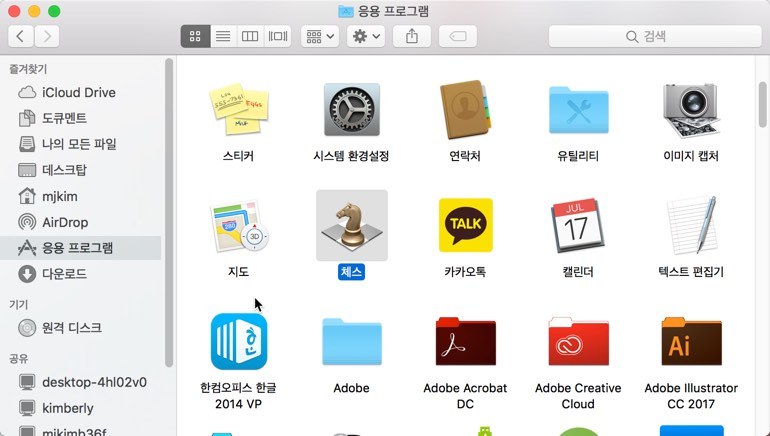
Task: Close the Finder window
Action: 14,11
